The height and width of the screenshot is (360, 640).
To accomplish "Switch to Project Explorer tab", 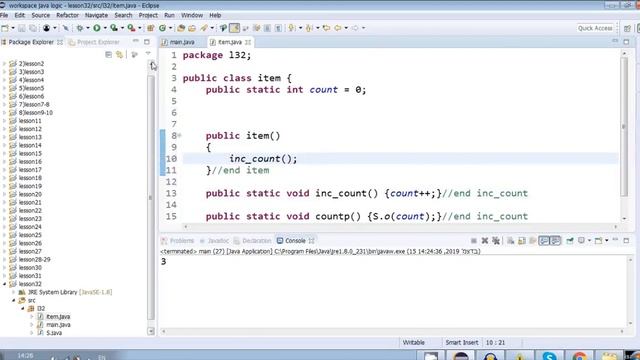I will 94,42.
